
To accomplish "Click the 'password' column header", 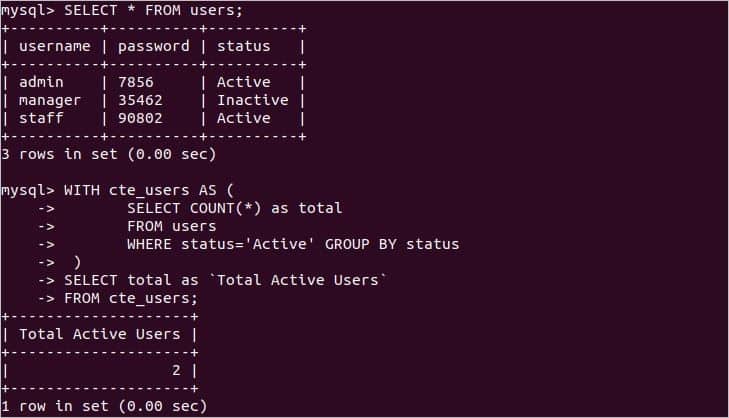I will [x=153, y=46].
